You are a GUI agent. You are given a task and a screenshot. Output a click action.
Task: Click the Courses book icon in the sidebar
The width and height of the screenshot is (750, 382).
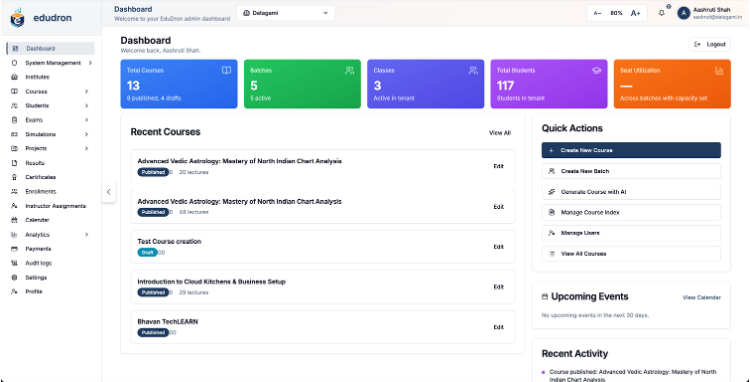point(14,91)
